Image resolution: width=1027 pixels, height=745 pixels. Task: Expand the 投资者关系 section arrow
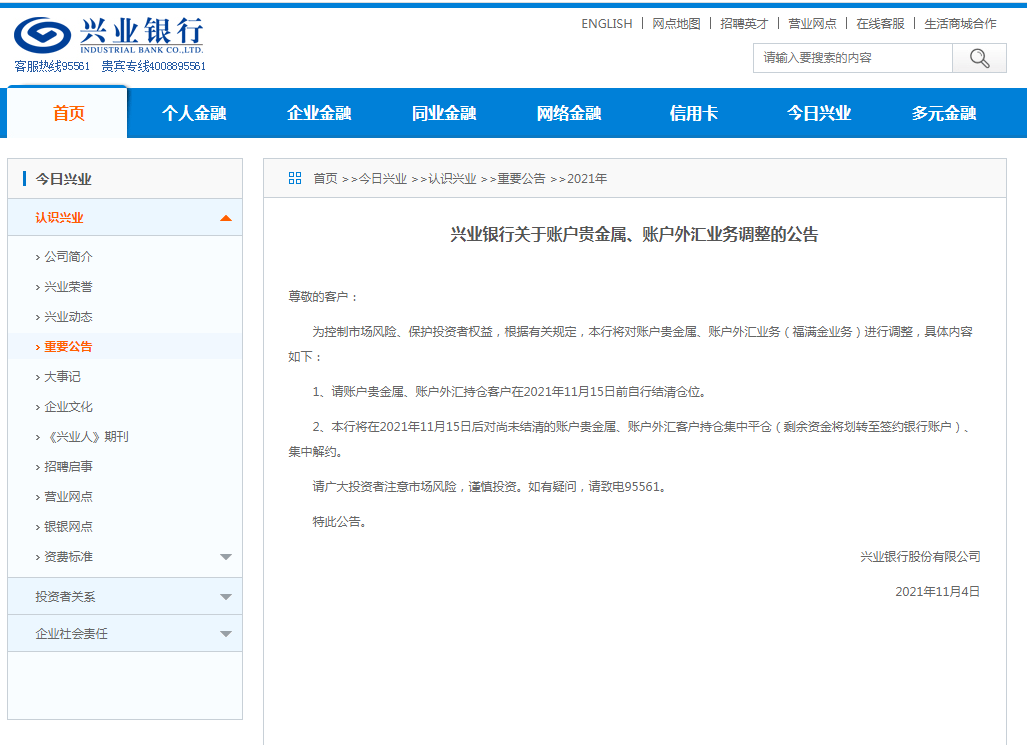[226, 597]
